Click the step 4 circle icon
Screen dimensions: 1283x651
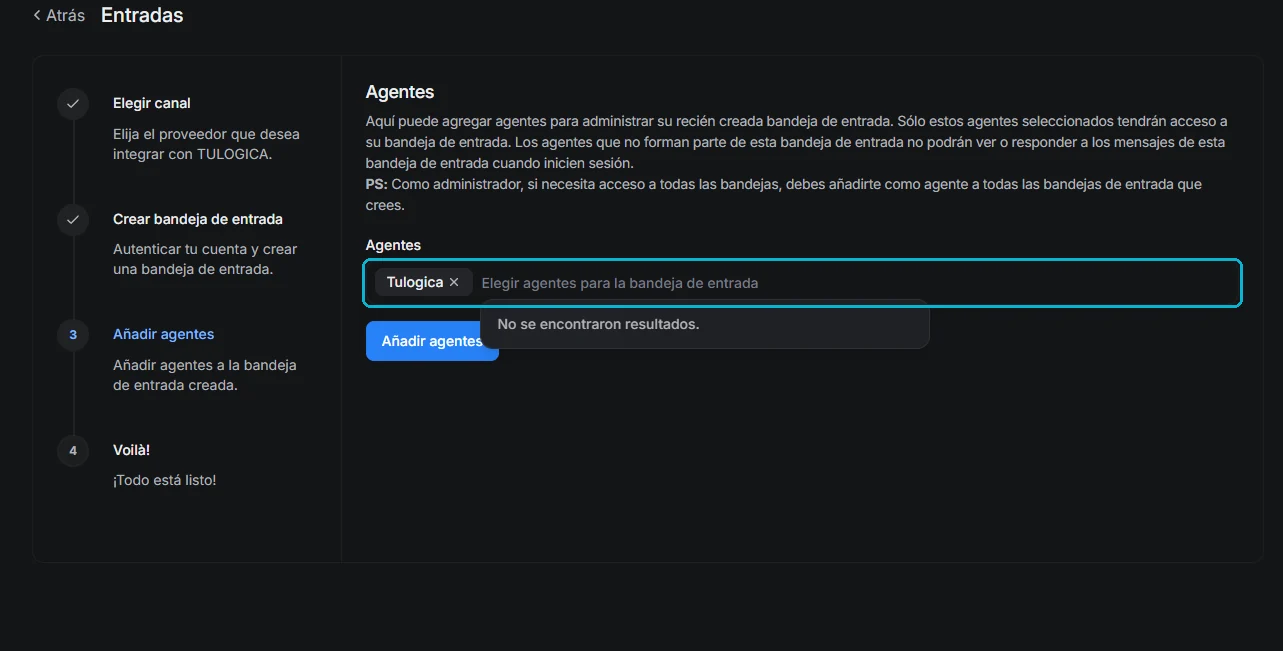click(73, 451)
